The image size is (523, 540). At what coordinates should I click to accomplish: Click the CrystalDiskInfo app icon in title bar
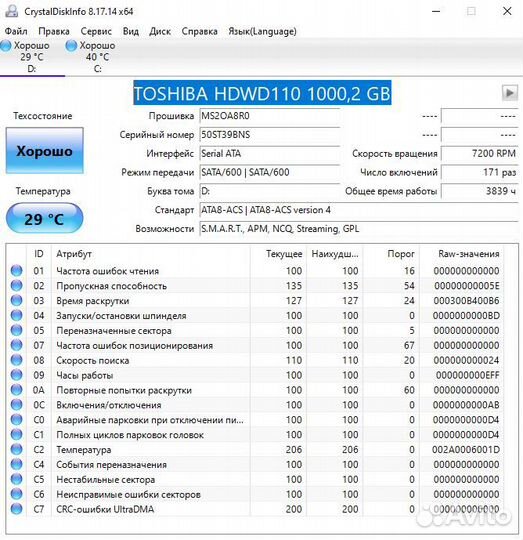click(x=11, y=11)
